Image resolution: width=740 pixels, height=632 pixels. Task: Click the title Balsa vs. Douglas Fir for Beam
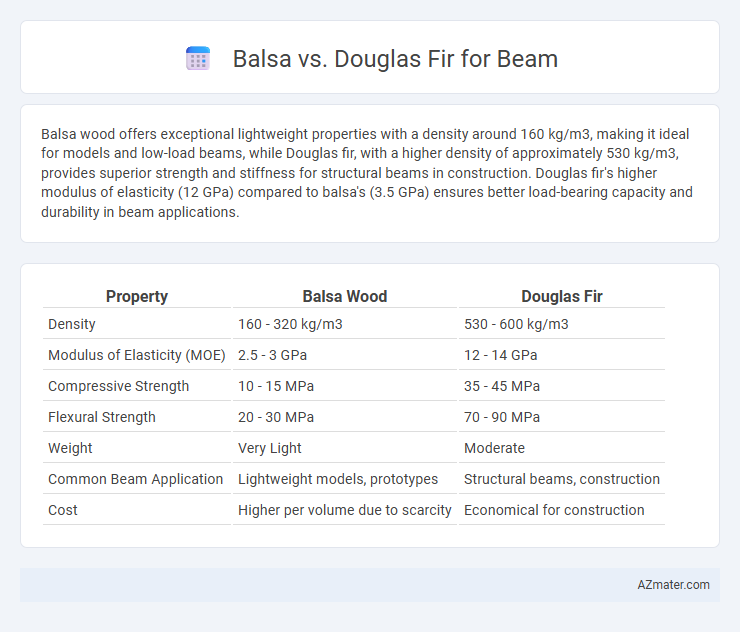tap(395, 59)
